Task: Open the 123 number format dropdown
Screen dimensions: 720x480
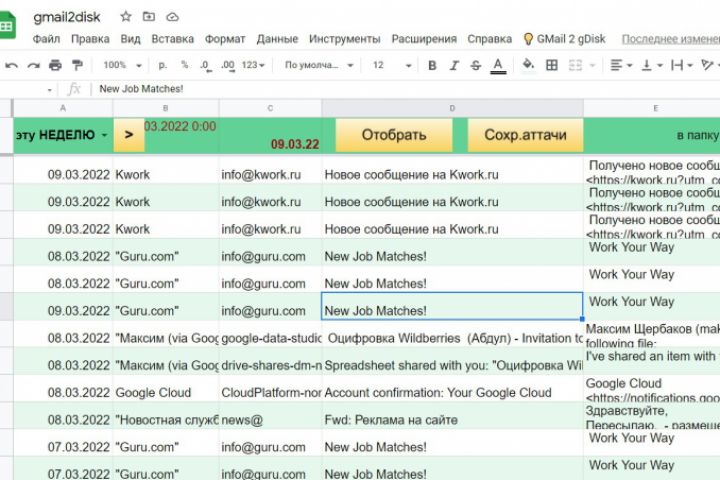Action: coord(253,65)
